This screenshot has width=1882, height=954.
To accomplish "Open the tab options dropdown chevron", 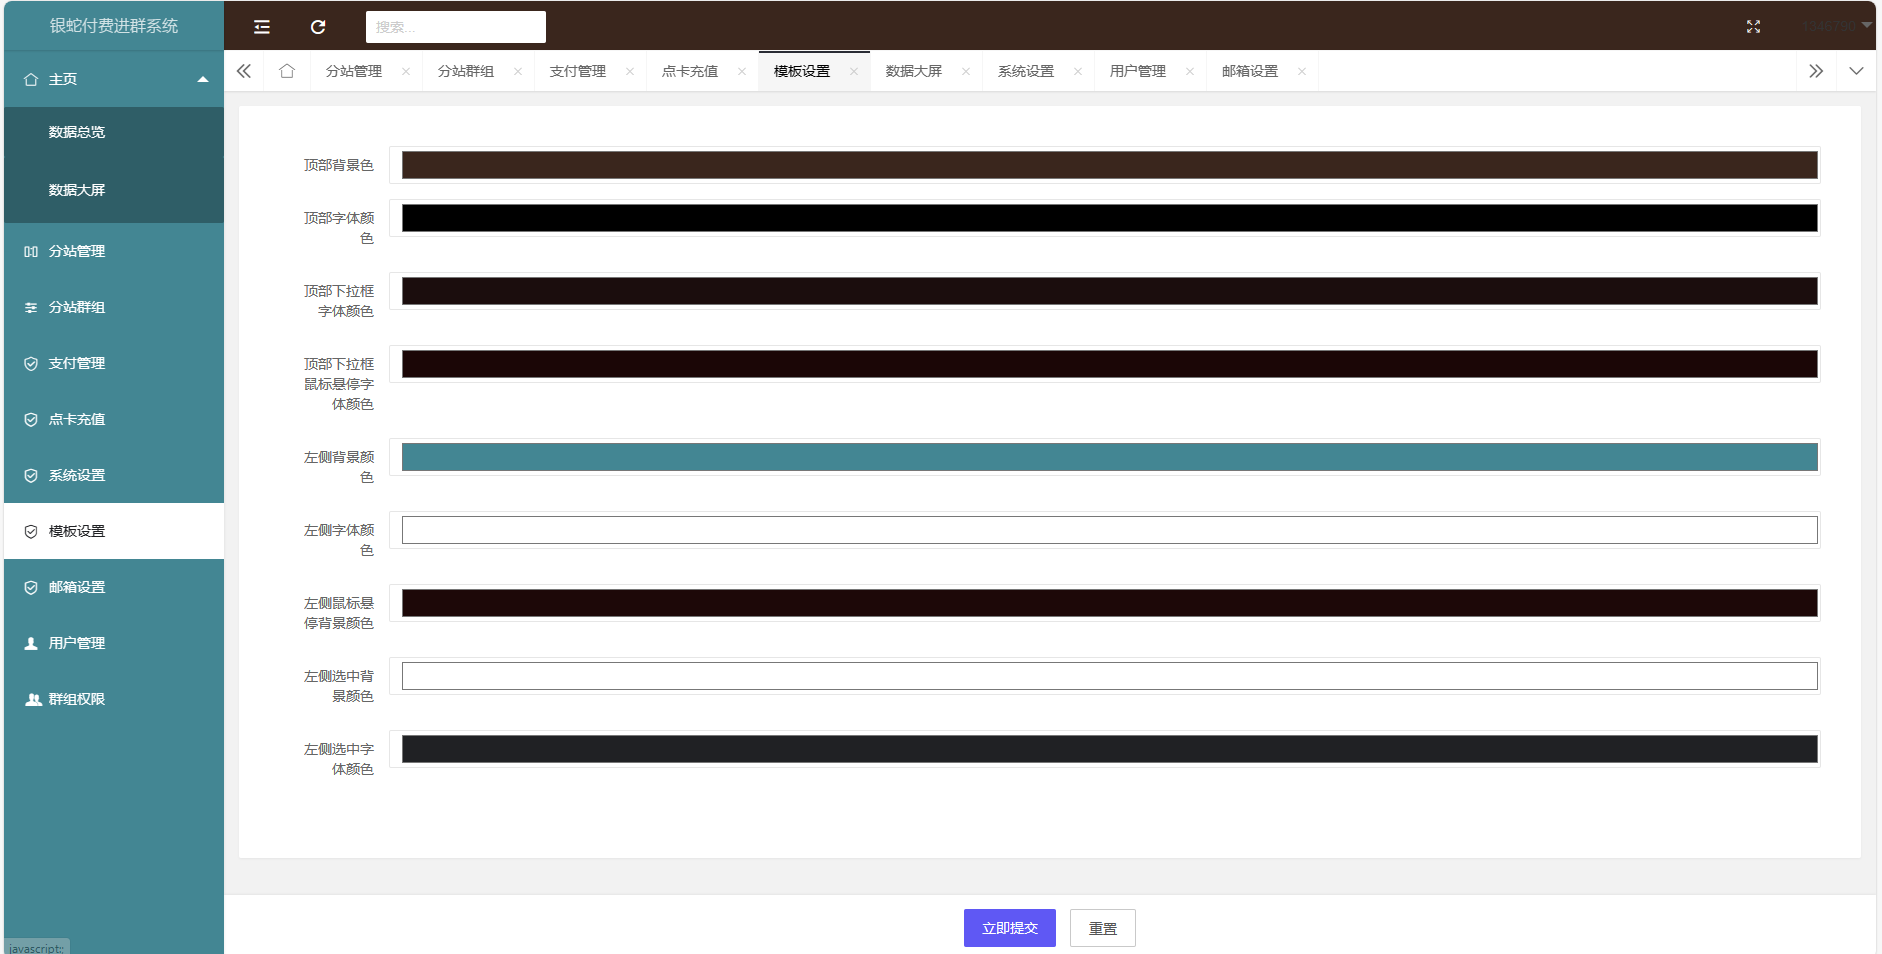I will point(1856,71).
